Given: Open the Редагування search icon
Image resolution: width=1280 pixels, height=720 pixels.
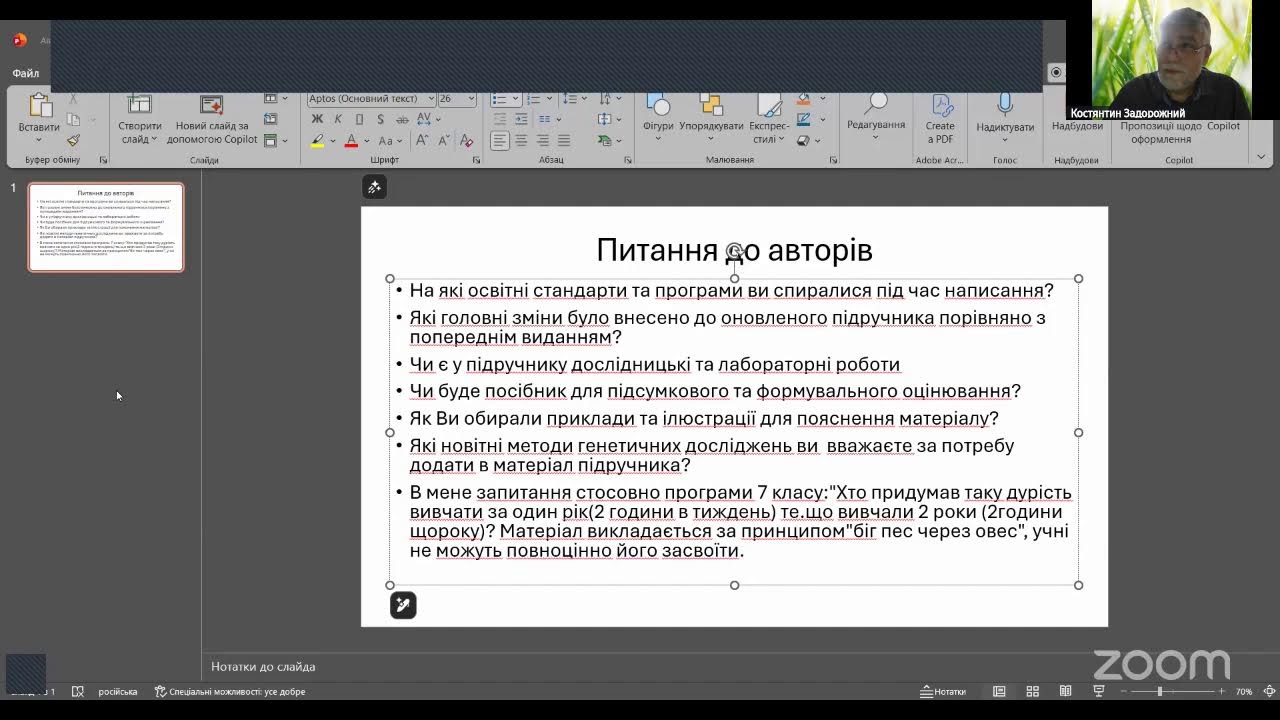Looking at the screenshot, I should click(x=876, y=103).
